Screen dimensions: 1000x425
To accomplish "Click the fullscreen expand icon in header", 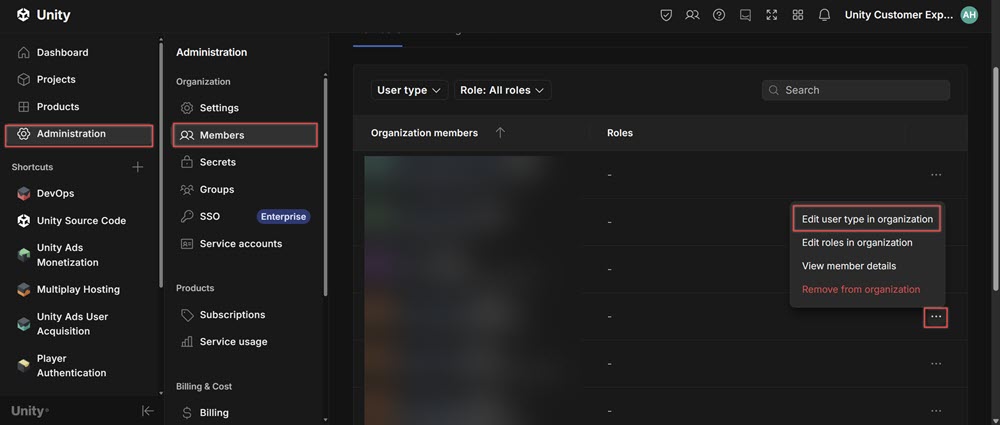I will pos(772,15).
